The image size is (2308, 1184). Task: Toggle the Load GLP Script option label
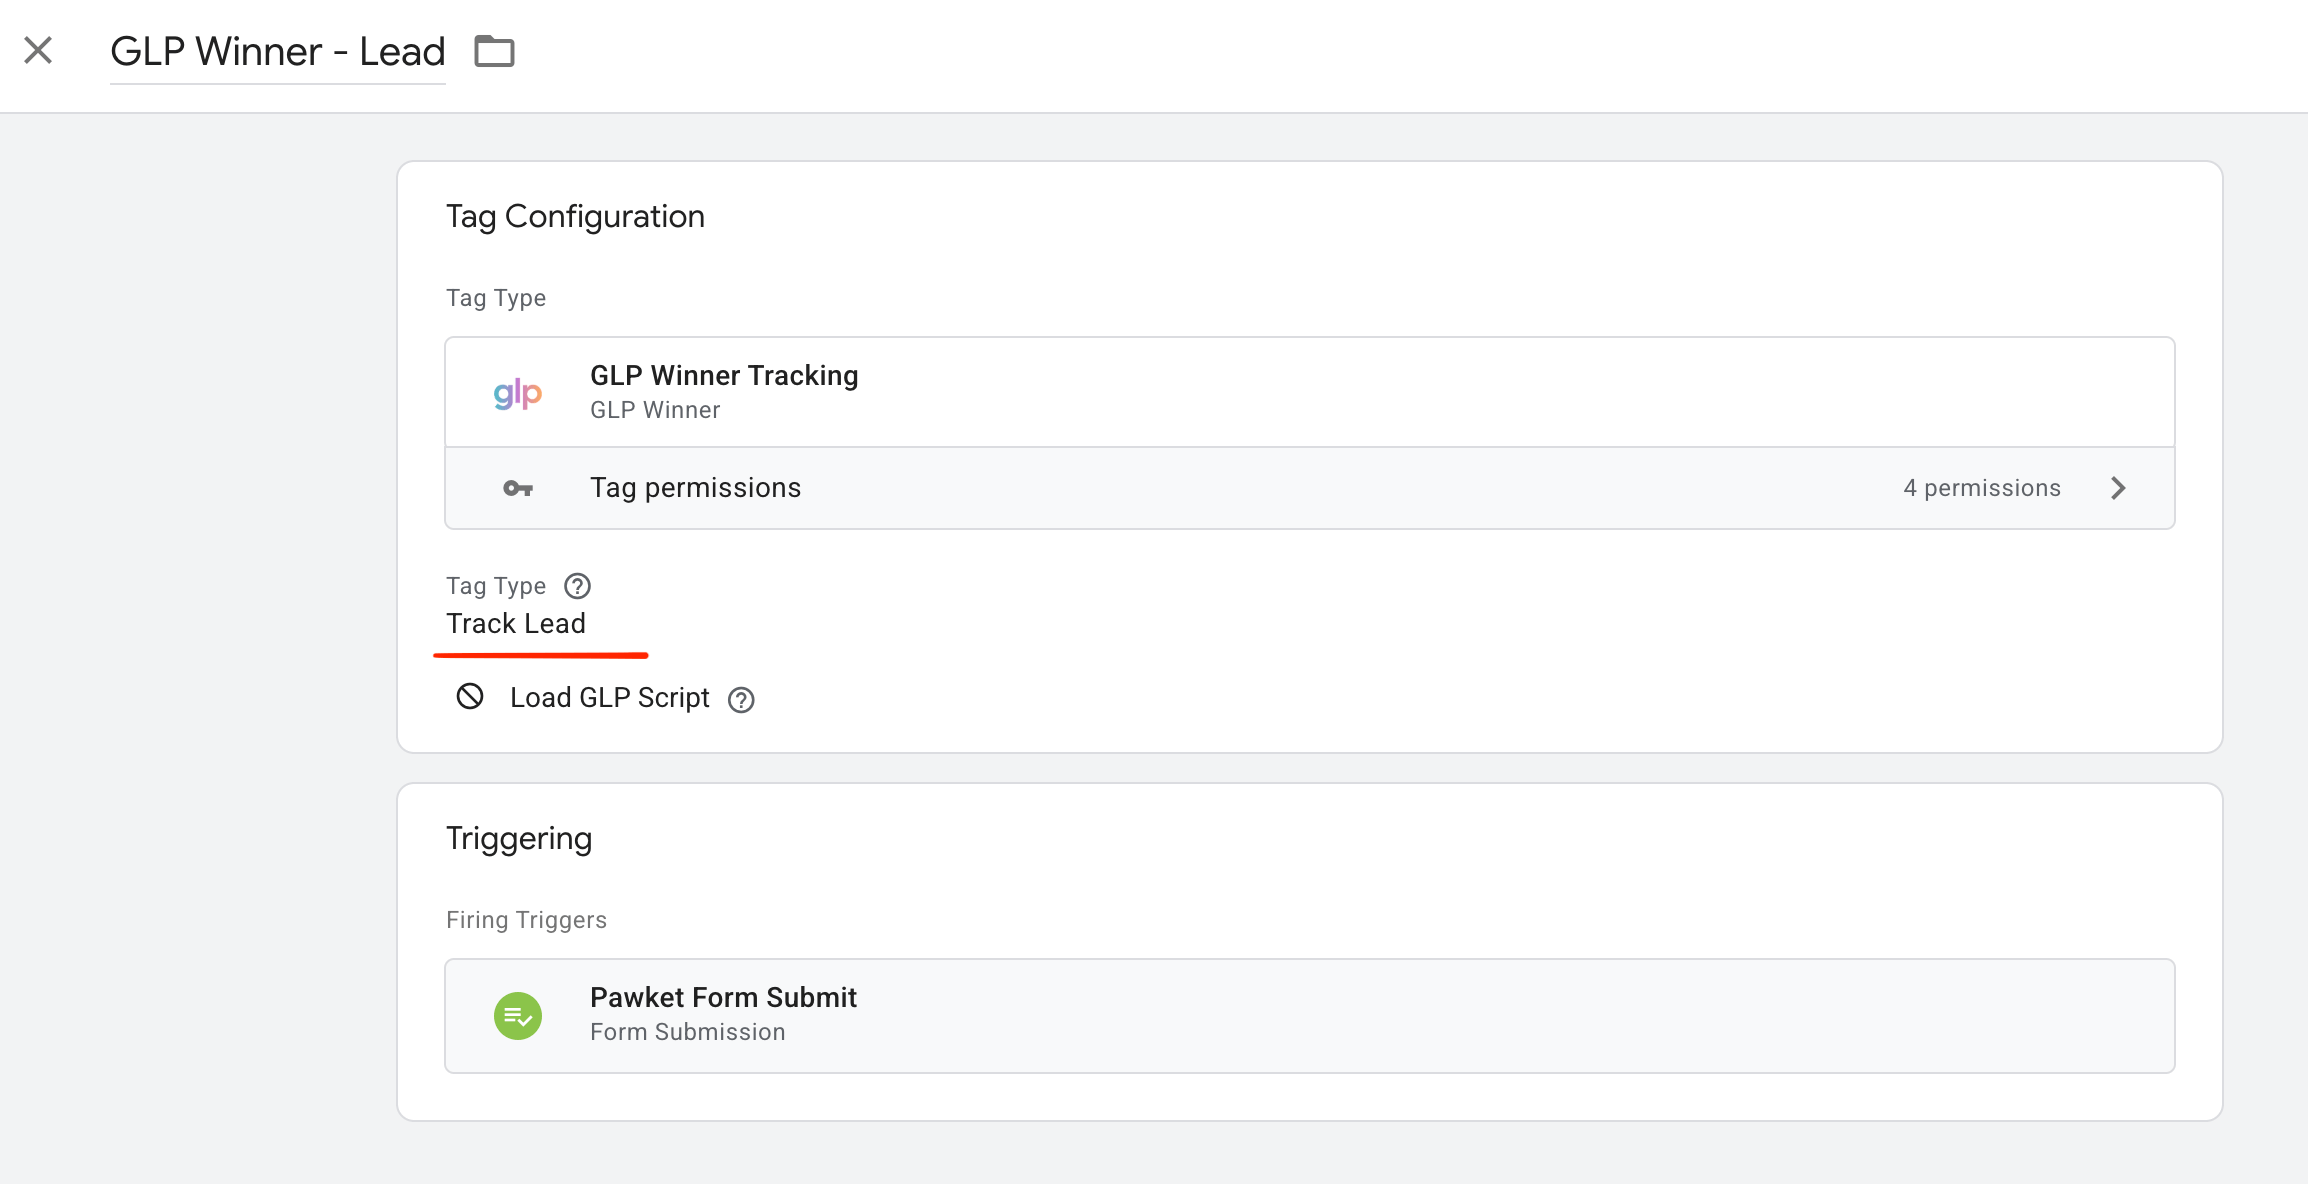609,698
